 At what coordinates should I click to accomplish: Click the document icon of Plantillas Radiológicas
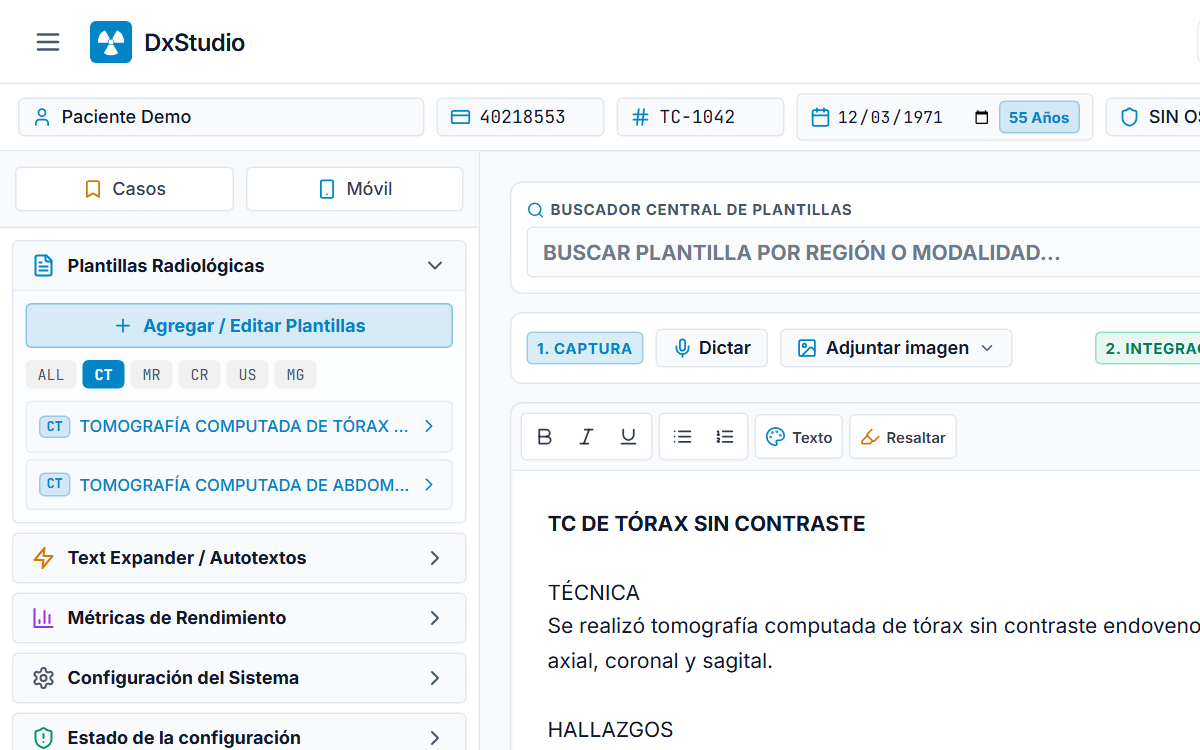point(43,266)
